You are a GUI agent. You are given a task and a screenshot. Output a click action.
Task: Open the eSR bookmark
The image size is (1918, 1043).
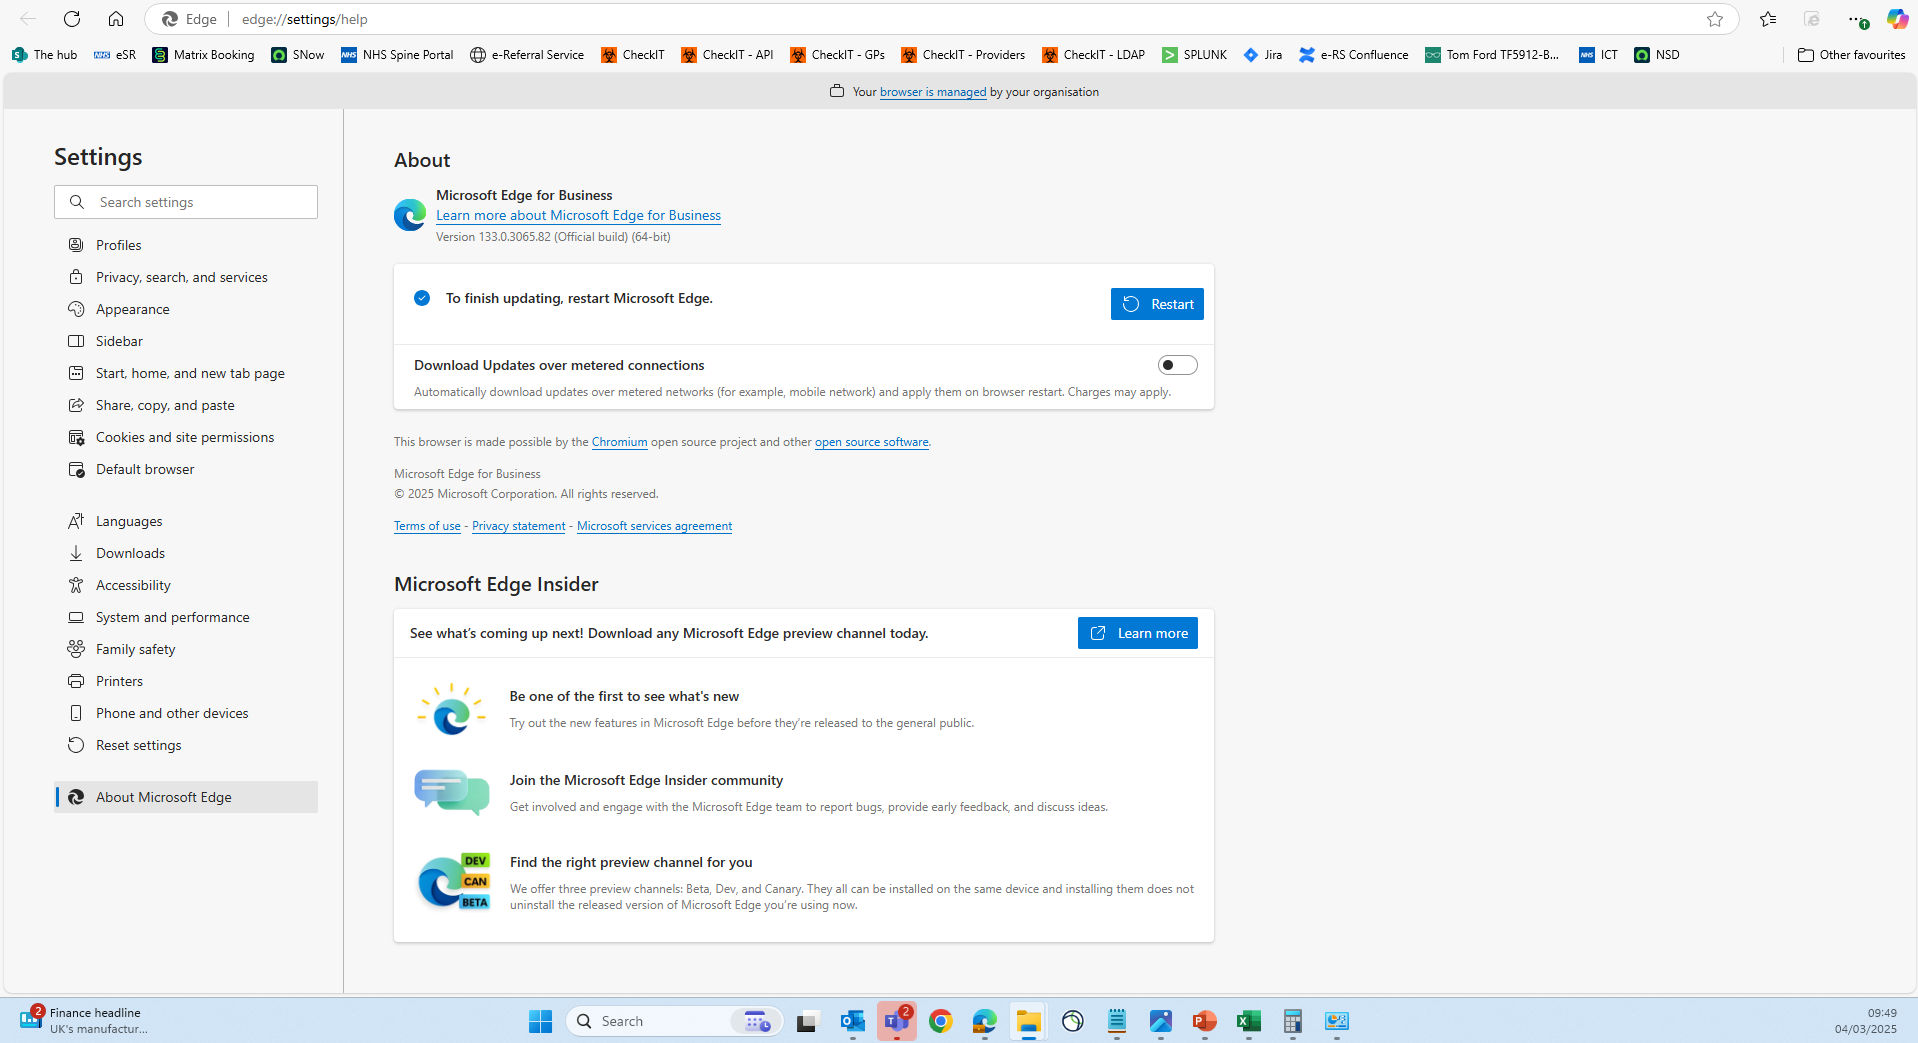[115, 55]
